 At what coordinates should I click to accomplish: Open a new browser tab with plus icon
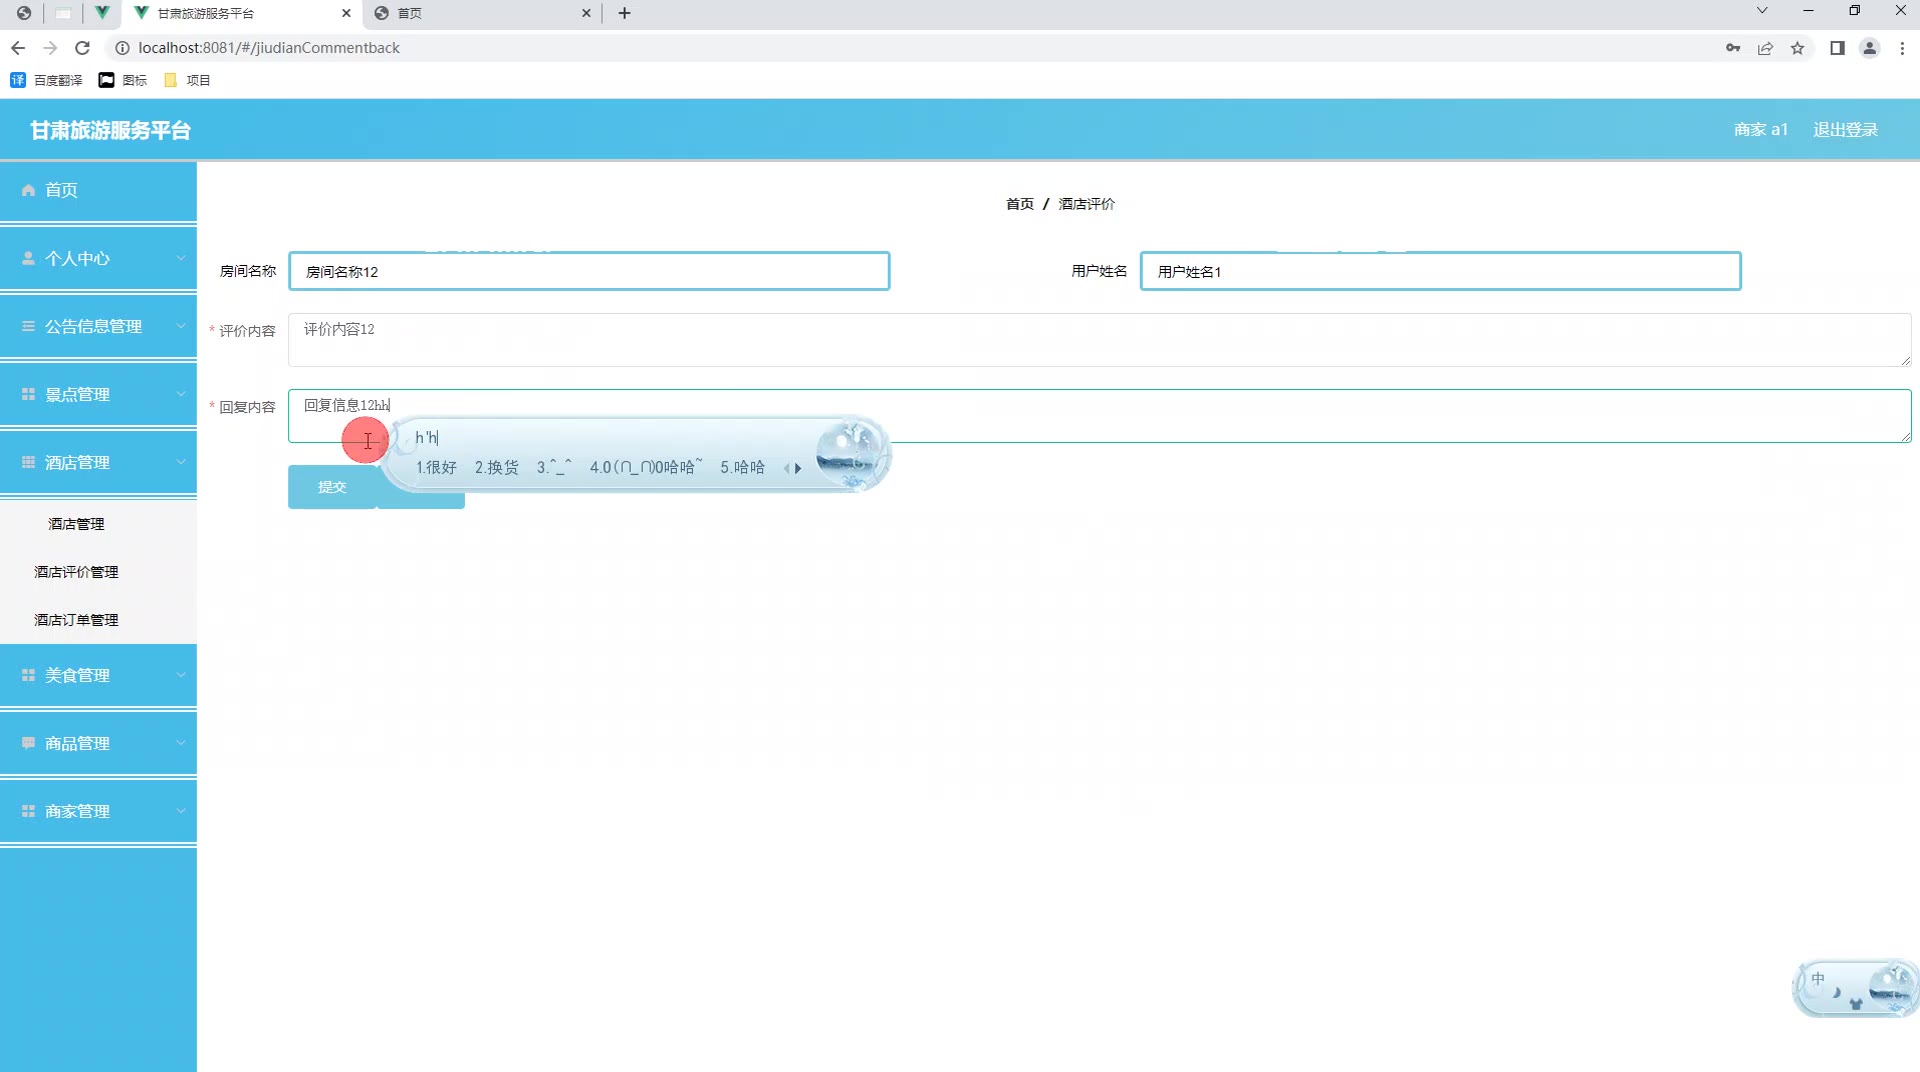pos(624,13)
